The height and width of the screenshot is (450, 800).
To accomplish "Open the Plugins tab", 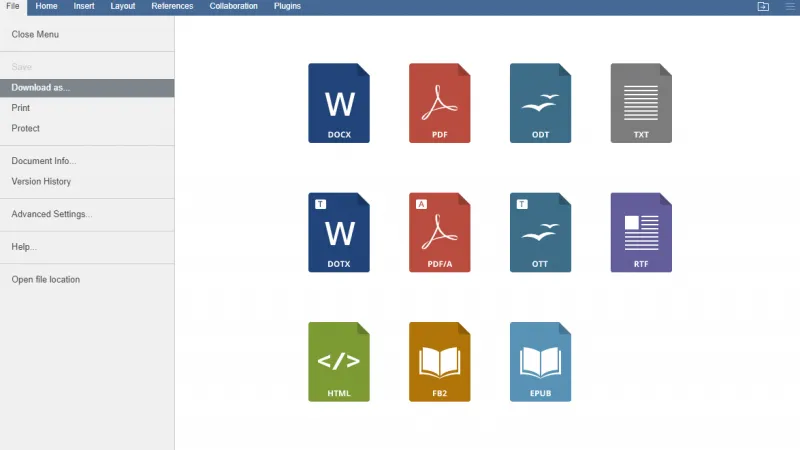I will 287,6.
